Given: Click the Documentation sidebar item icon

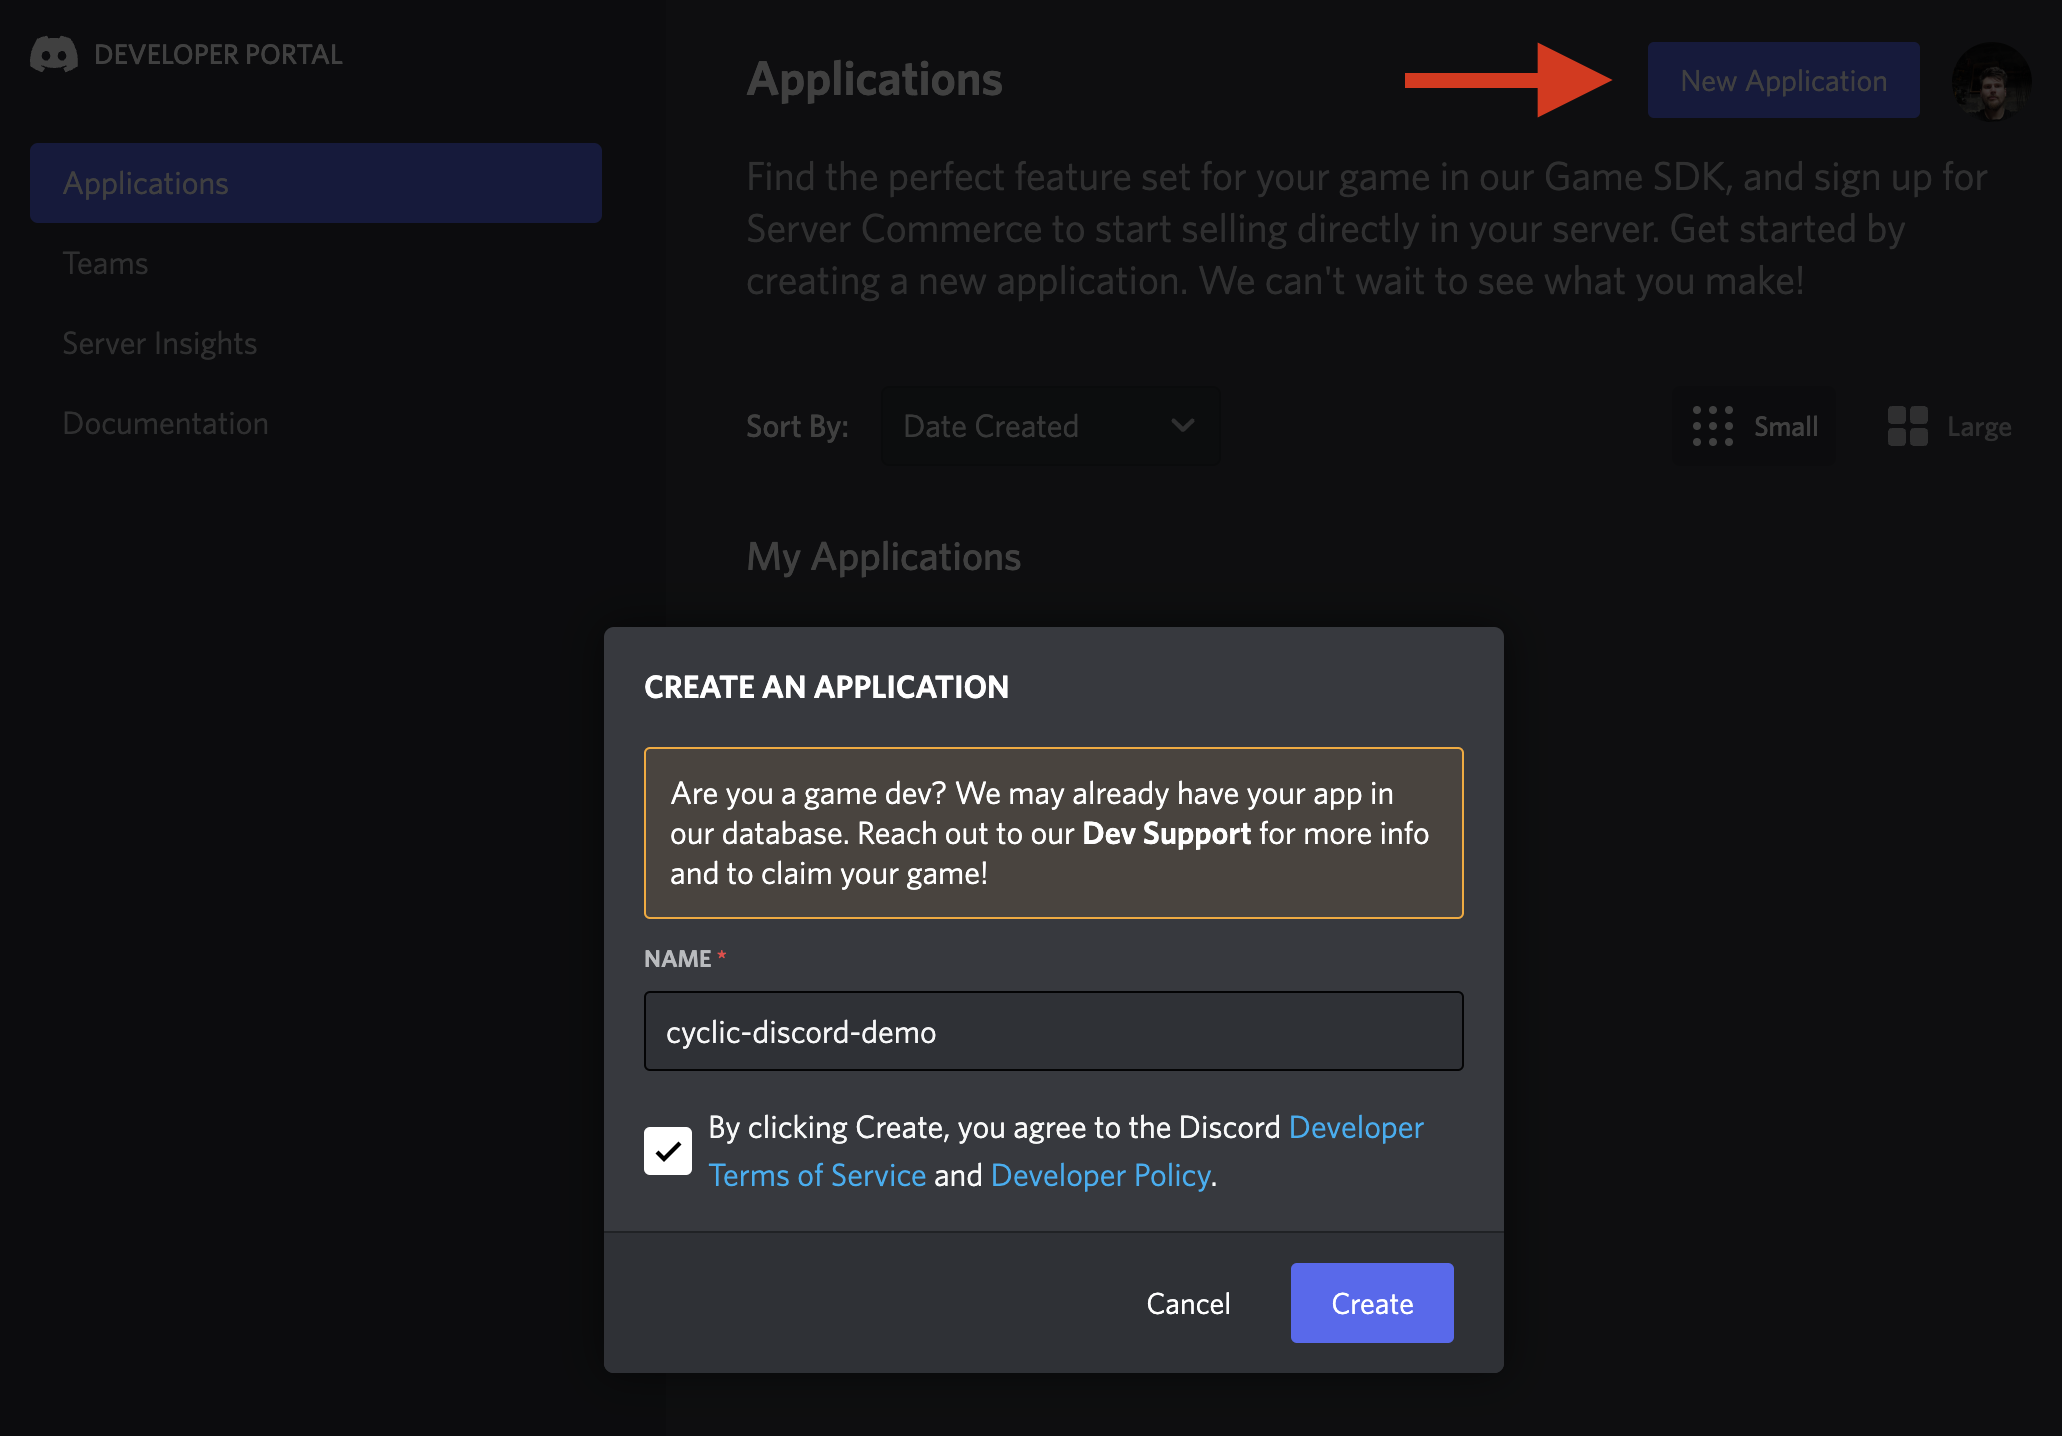Looking at the screenshot, I should [166, 423].
